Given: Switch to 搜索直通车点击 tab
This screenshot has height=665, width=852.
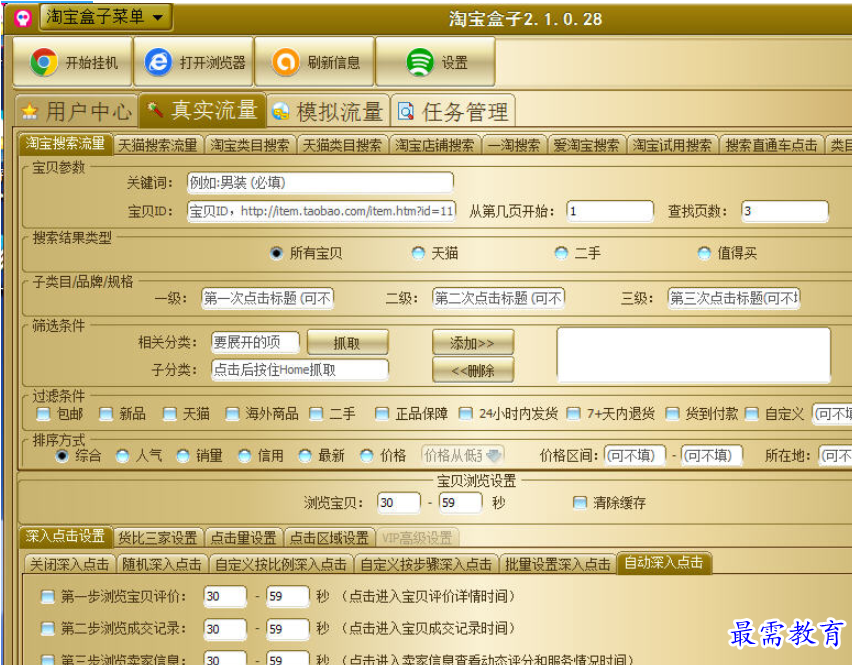Looking at the screenshot, I should [771, 145].
